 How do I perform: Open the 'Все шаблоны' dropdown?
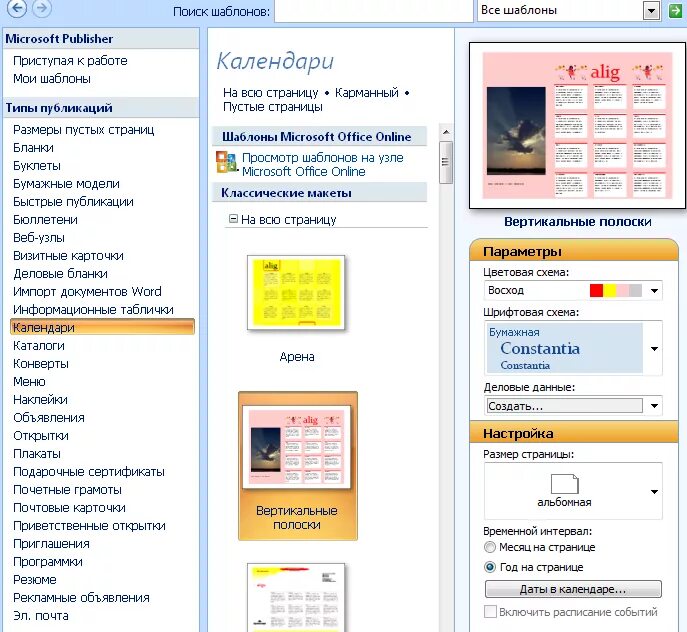pyautogui.click(x=652, y=11)
